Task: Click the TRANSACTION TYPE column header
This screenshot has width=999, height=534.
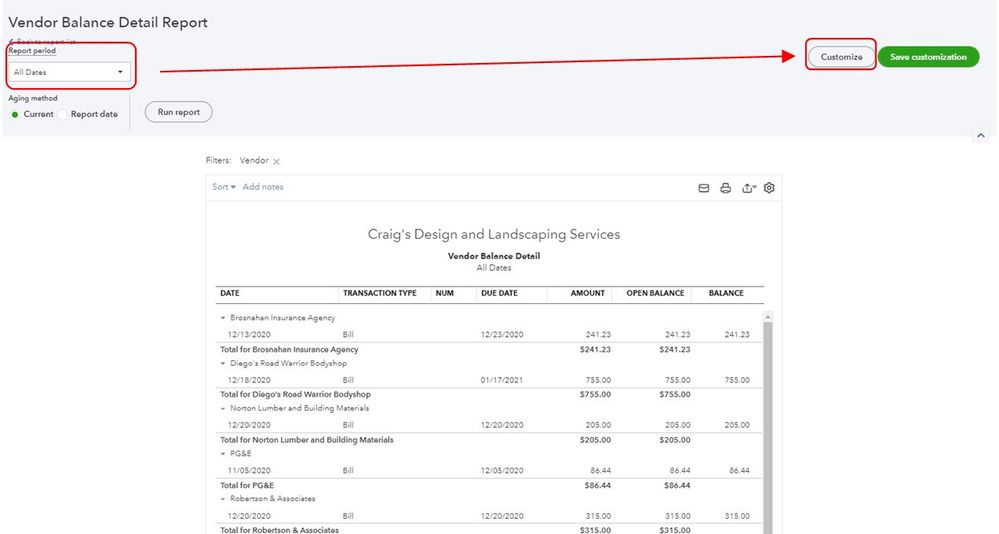Action: (380, 293)
